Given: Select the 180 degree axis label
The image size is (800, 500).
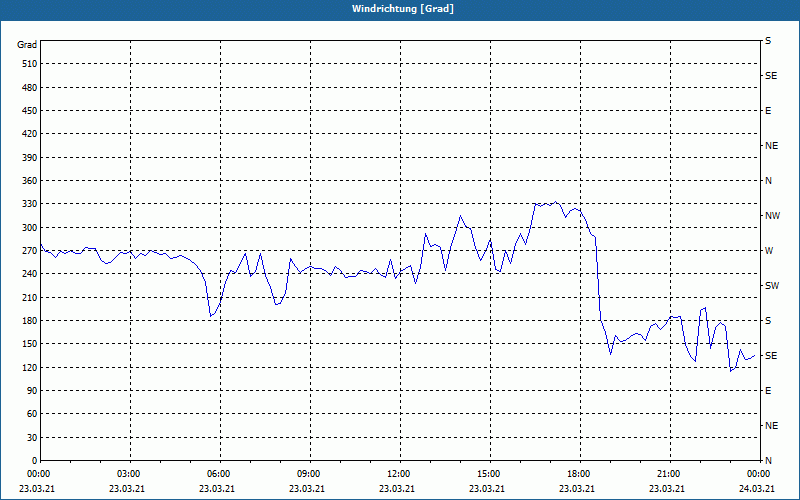Looking at the screenshot, I should (30, 321).
